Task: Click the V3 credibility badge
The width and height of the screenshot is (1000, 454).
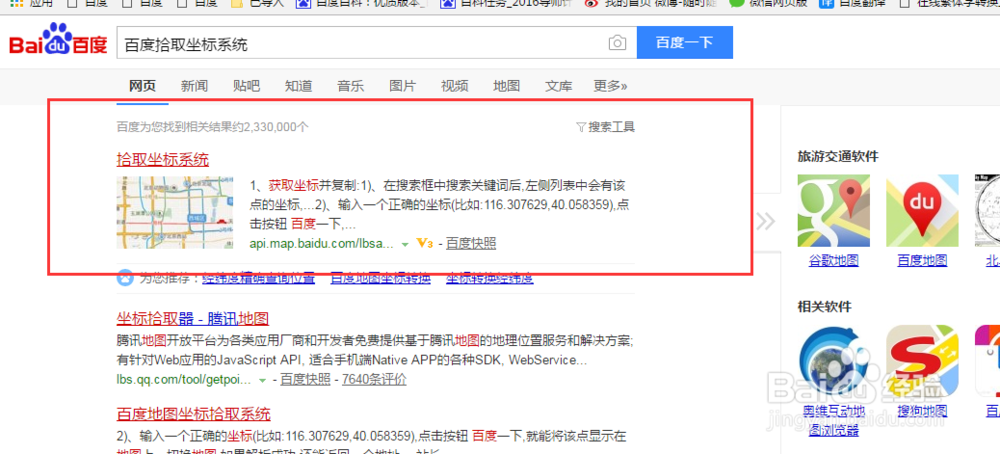Action: (425, 243)
